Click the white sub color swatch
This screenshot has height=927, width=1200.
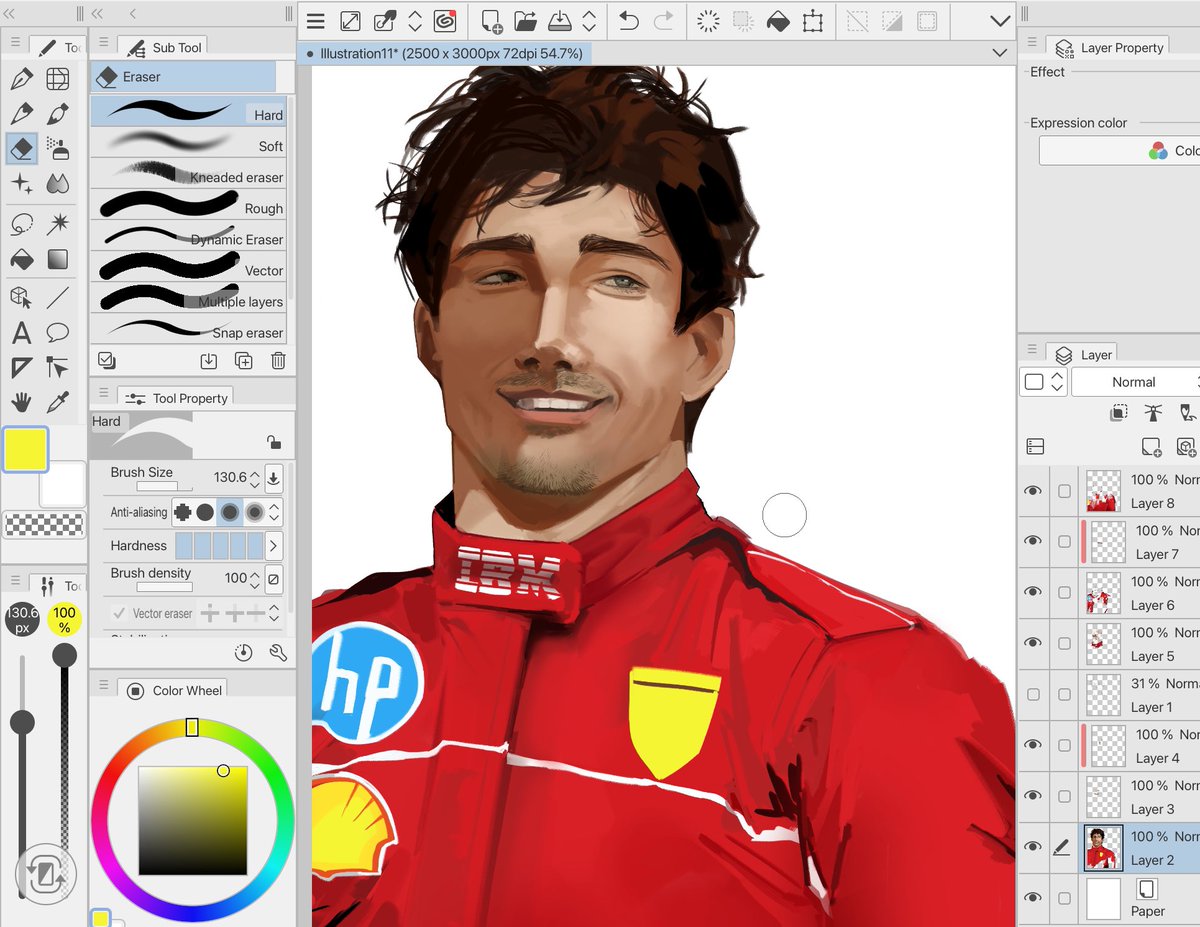[64, 485]
